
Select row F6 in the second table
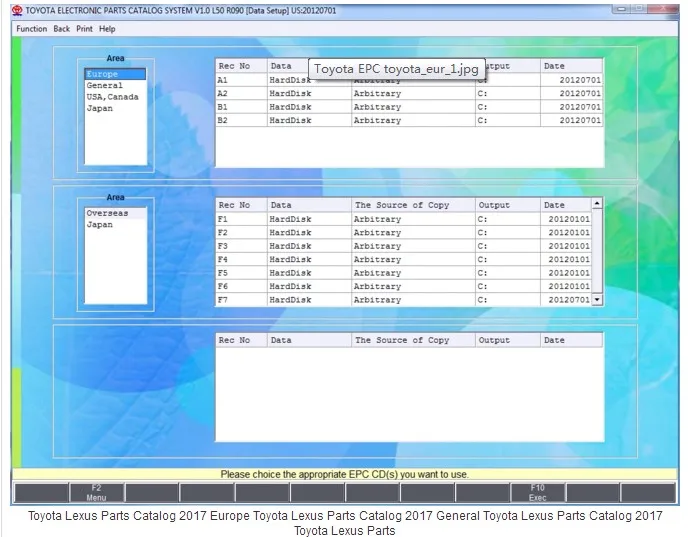click(404, 286)
